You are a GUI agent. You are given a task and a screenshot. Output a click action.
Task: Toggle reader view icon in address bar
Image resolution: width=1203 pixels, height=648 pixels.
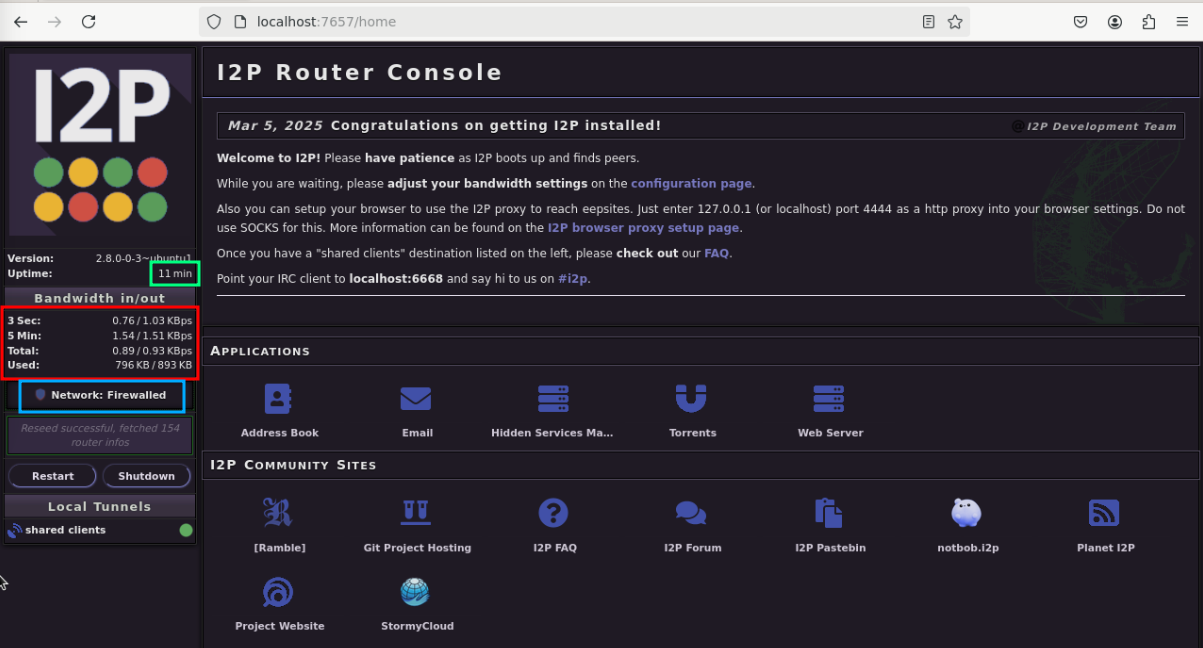(x=929, y=21)
